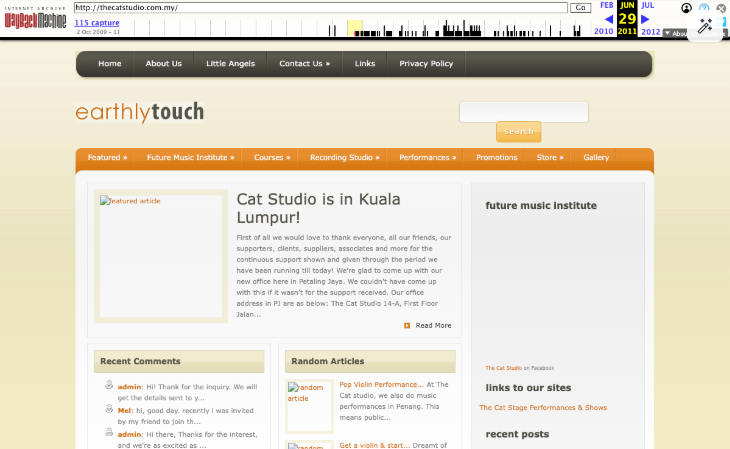Screen dimensions: 730x449
Task: Click the Wayback help question icon
Action: pos(704,8)
